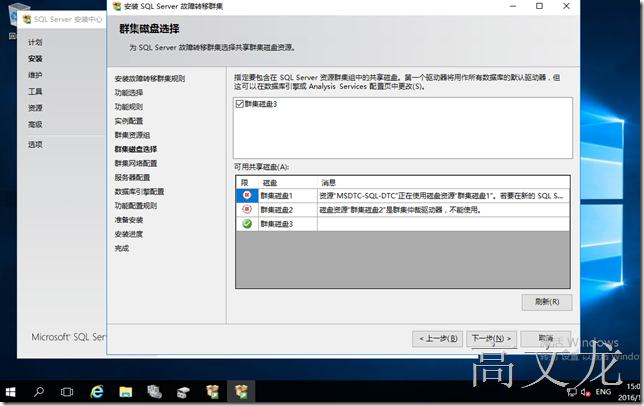Switch to first SQL Server setup taskbar icon
644x406 pixels.
click(212, 392)
